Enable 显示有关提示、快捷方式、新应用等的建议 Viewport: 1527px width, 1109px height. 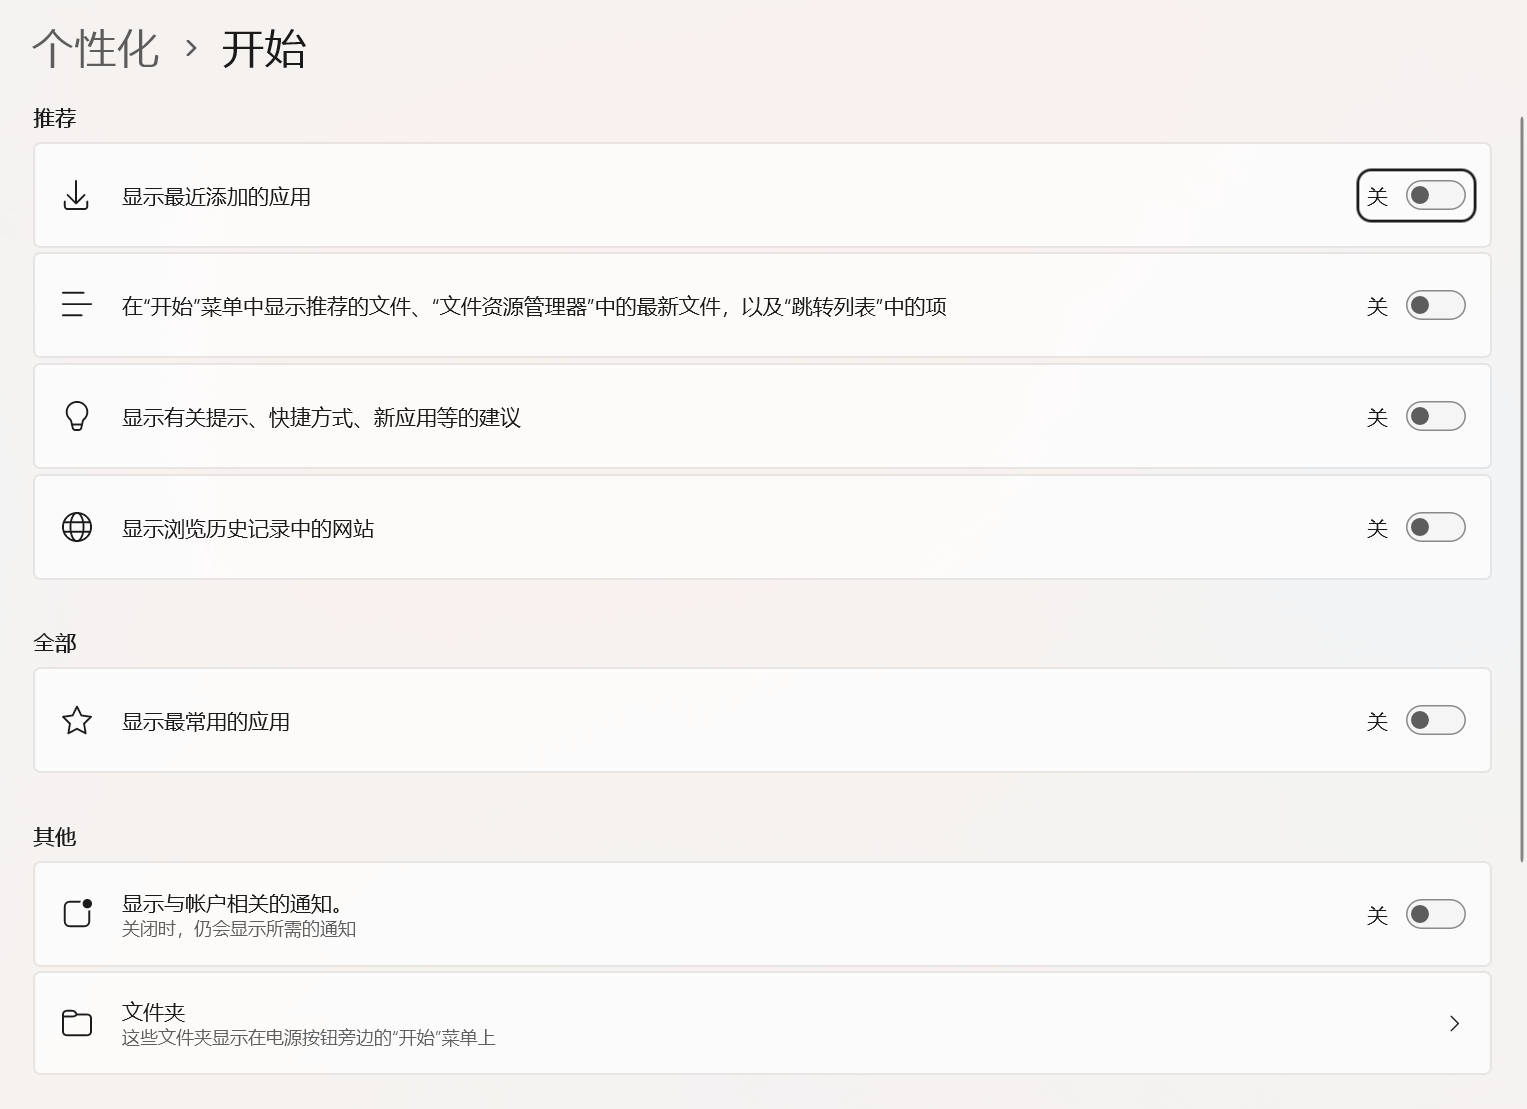click(x=1436, y=416)
